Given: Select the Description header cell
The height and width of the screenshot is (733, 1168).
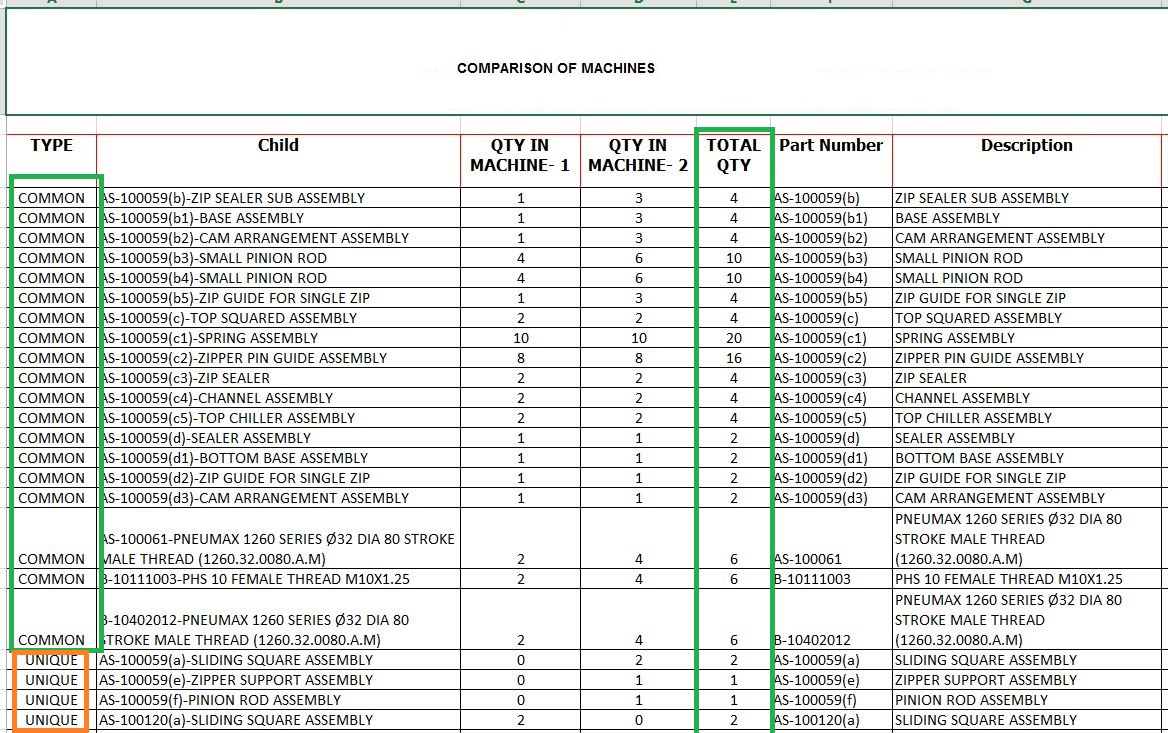Looking at the screenshot, I should click(x=1026, y=161).
